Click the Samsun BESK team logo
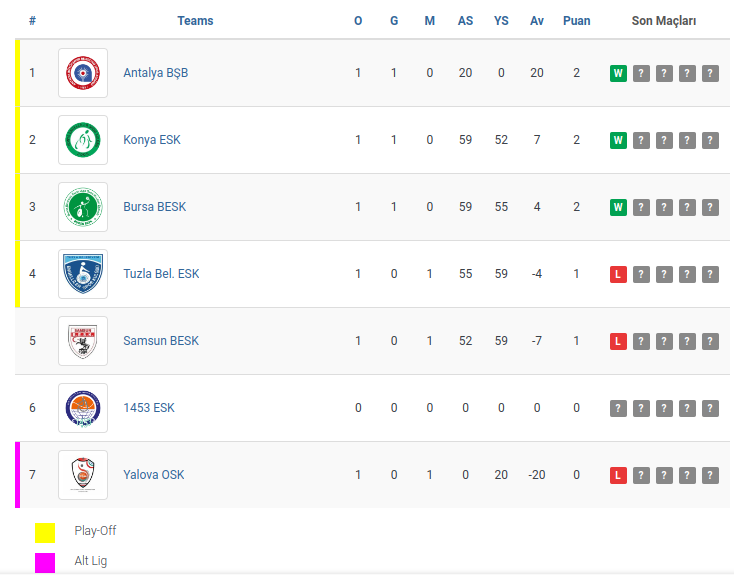The width and height of the screenshot is (734, 575). click(83, 341)
